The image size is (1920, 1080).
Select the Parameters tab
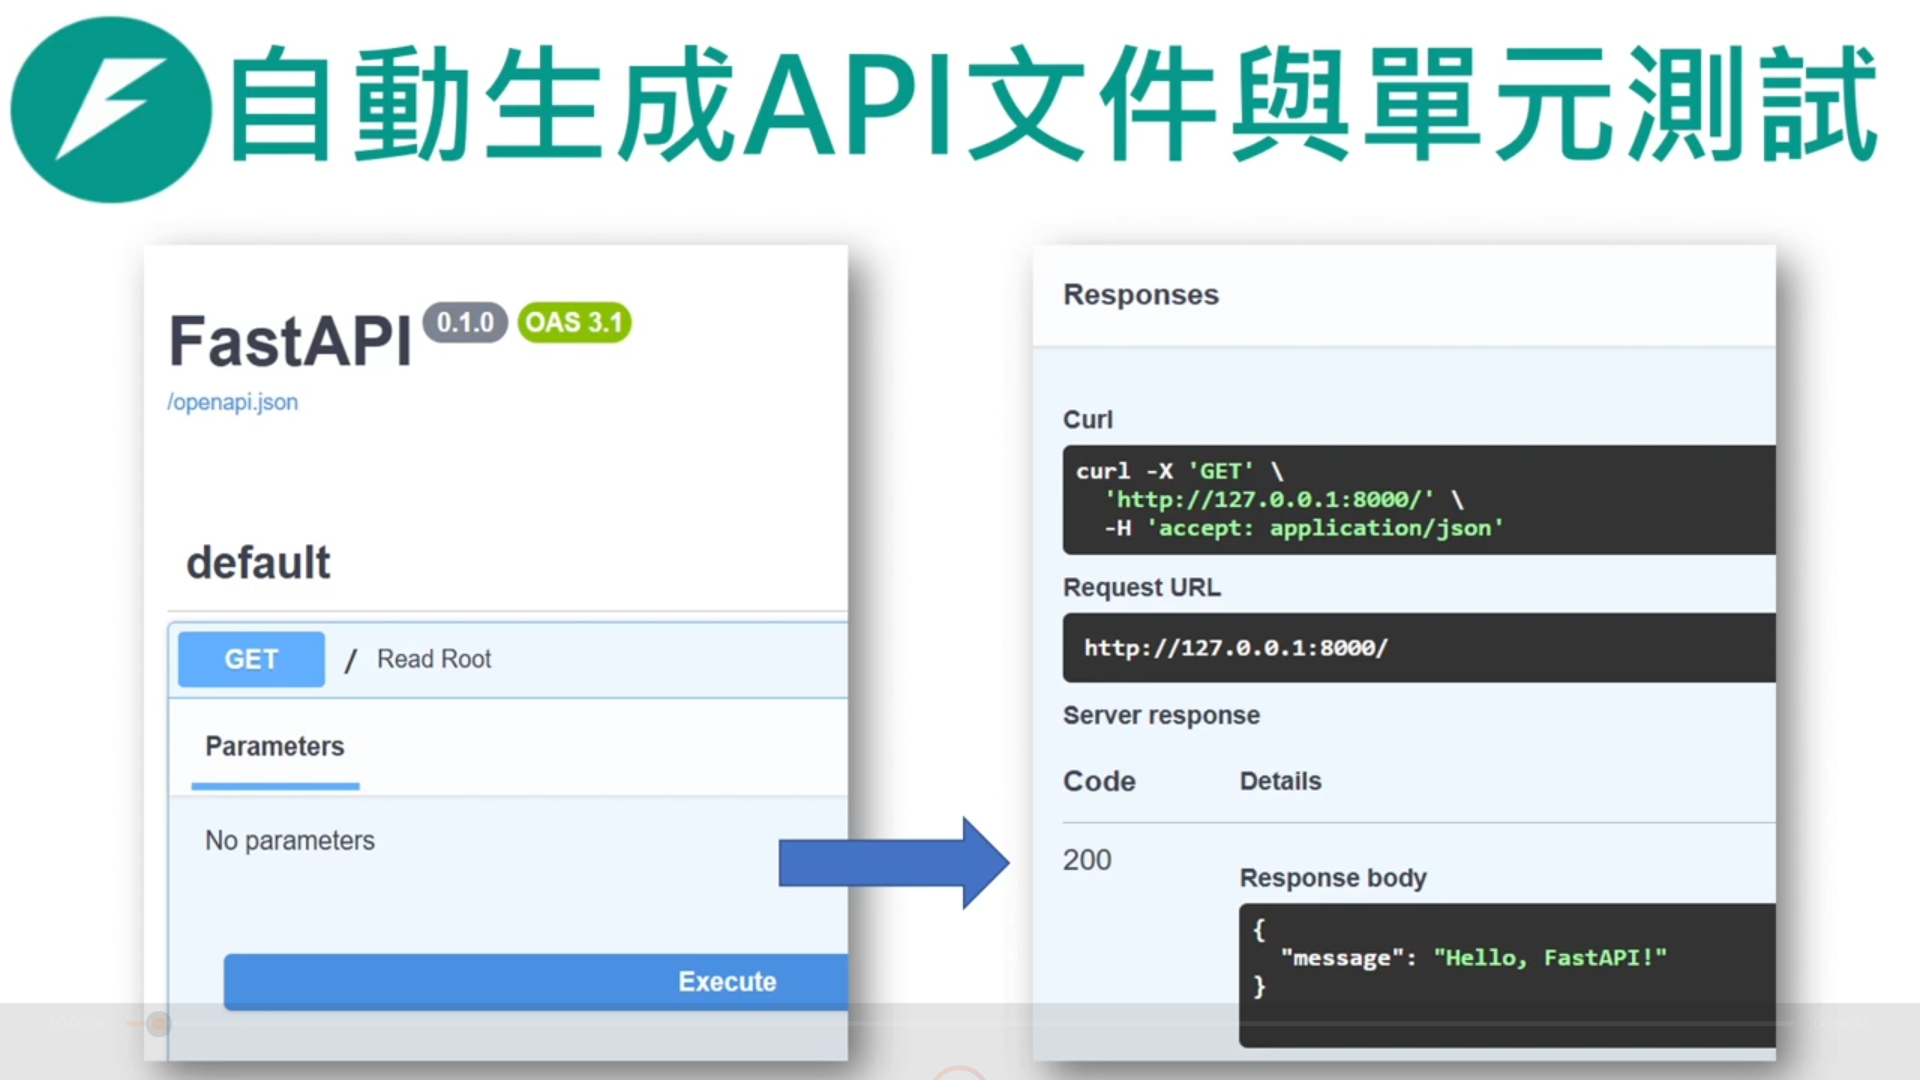pos(275,747)
